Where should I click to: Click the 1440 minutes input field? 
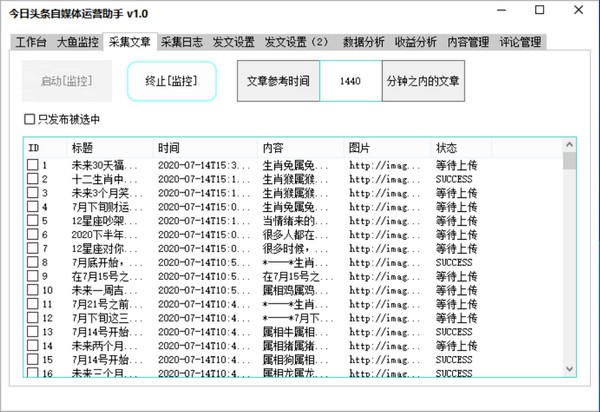pyautogui.click(x=350, y=81)
